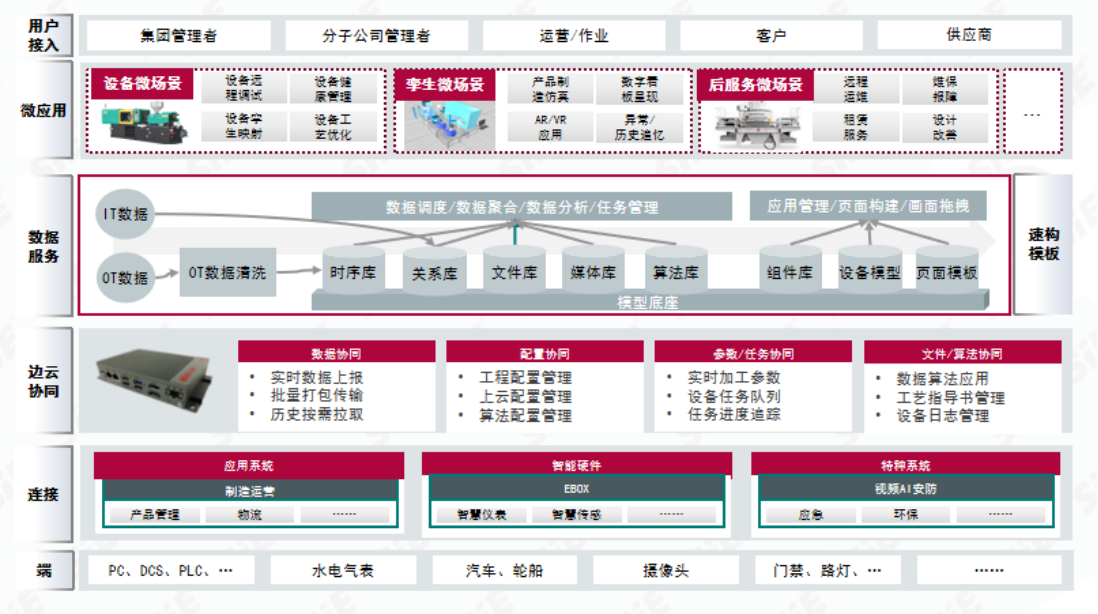Select the 媒体库 database cylinder
Viewport: 1098px width, 614px height.
592,270
